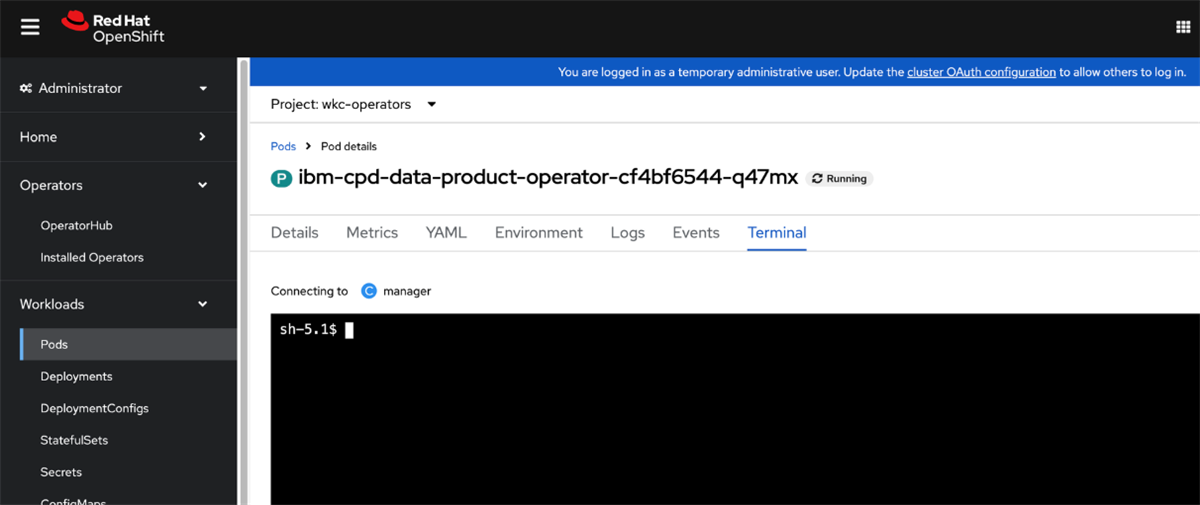Click the blue C container icon
This screenshot has width=1200, height=505.
(369, 291)
